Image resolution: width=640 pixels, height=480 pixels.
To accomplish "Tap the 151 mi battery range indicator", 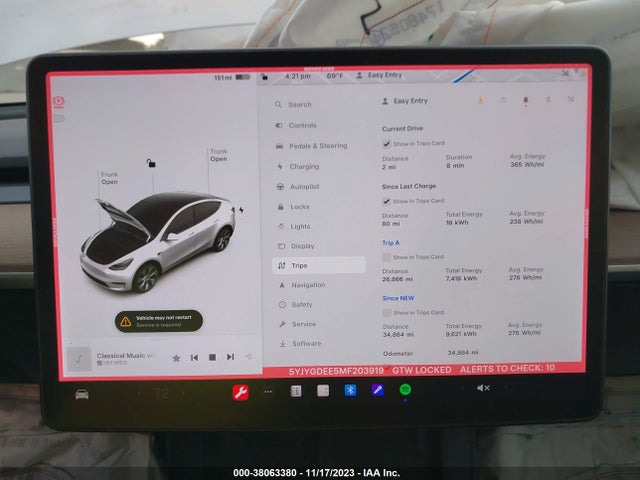I will pos(231,77).
